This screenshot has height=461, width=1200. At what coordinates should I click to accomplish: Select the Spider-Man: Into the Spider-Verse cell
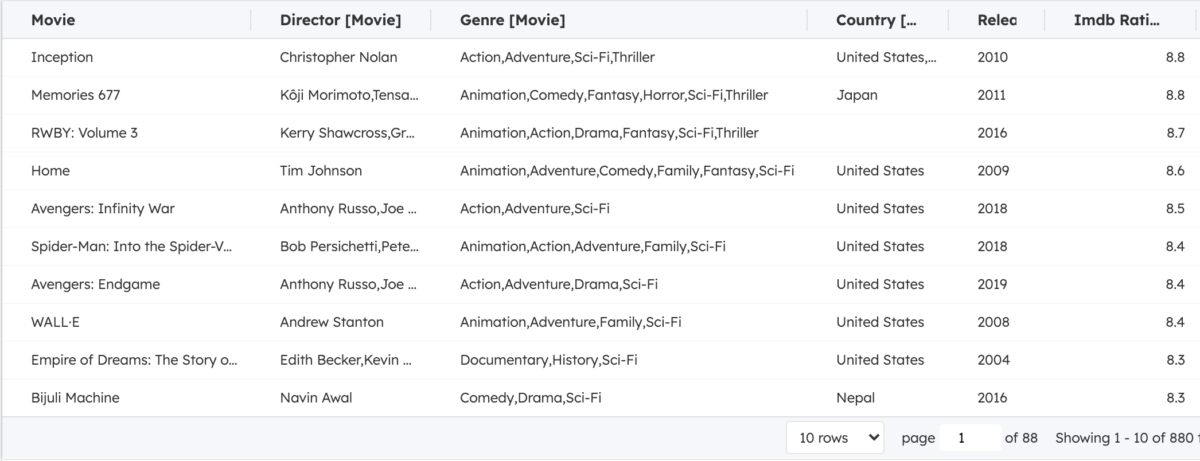coord(131,246)
